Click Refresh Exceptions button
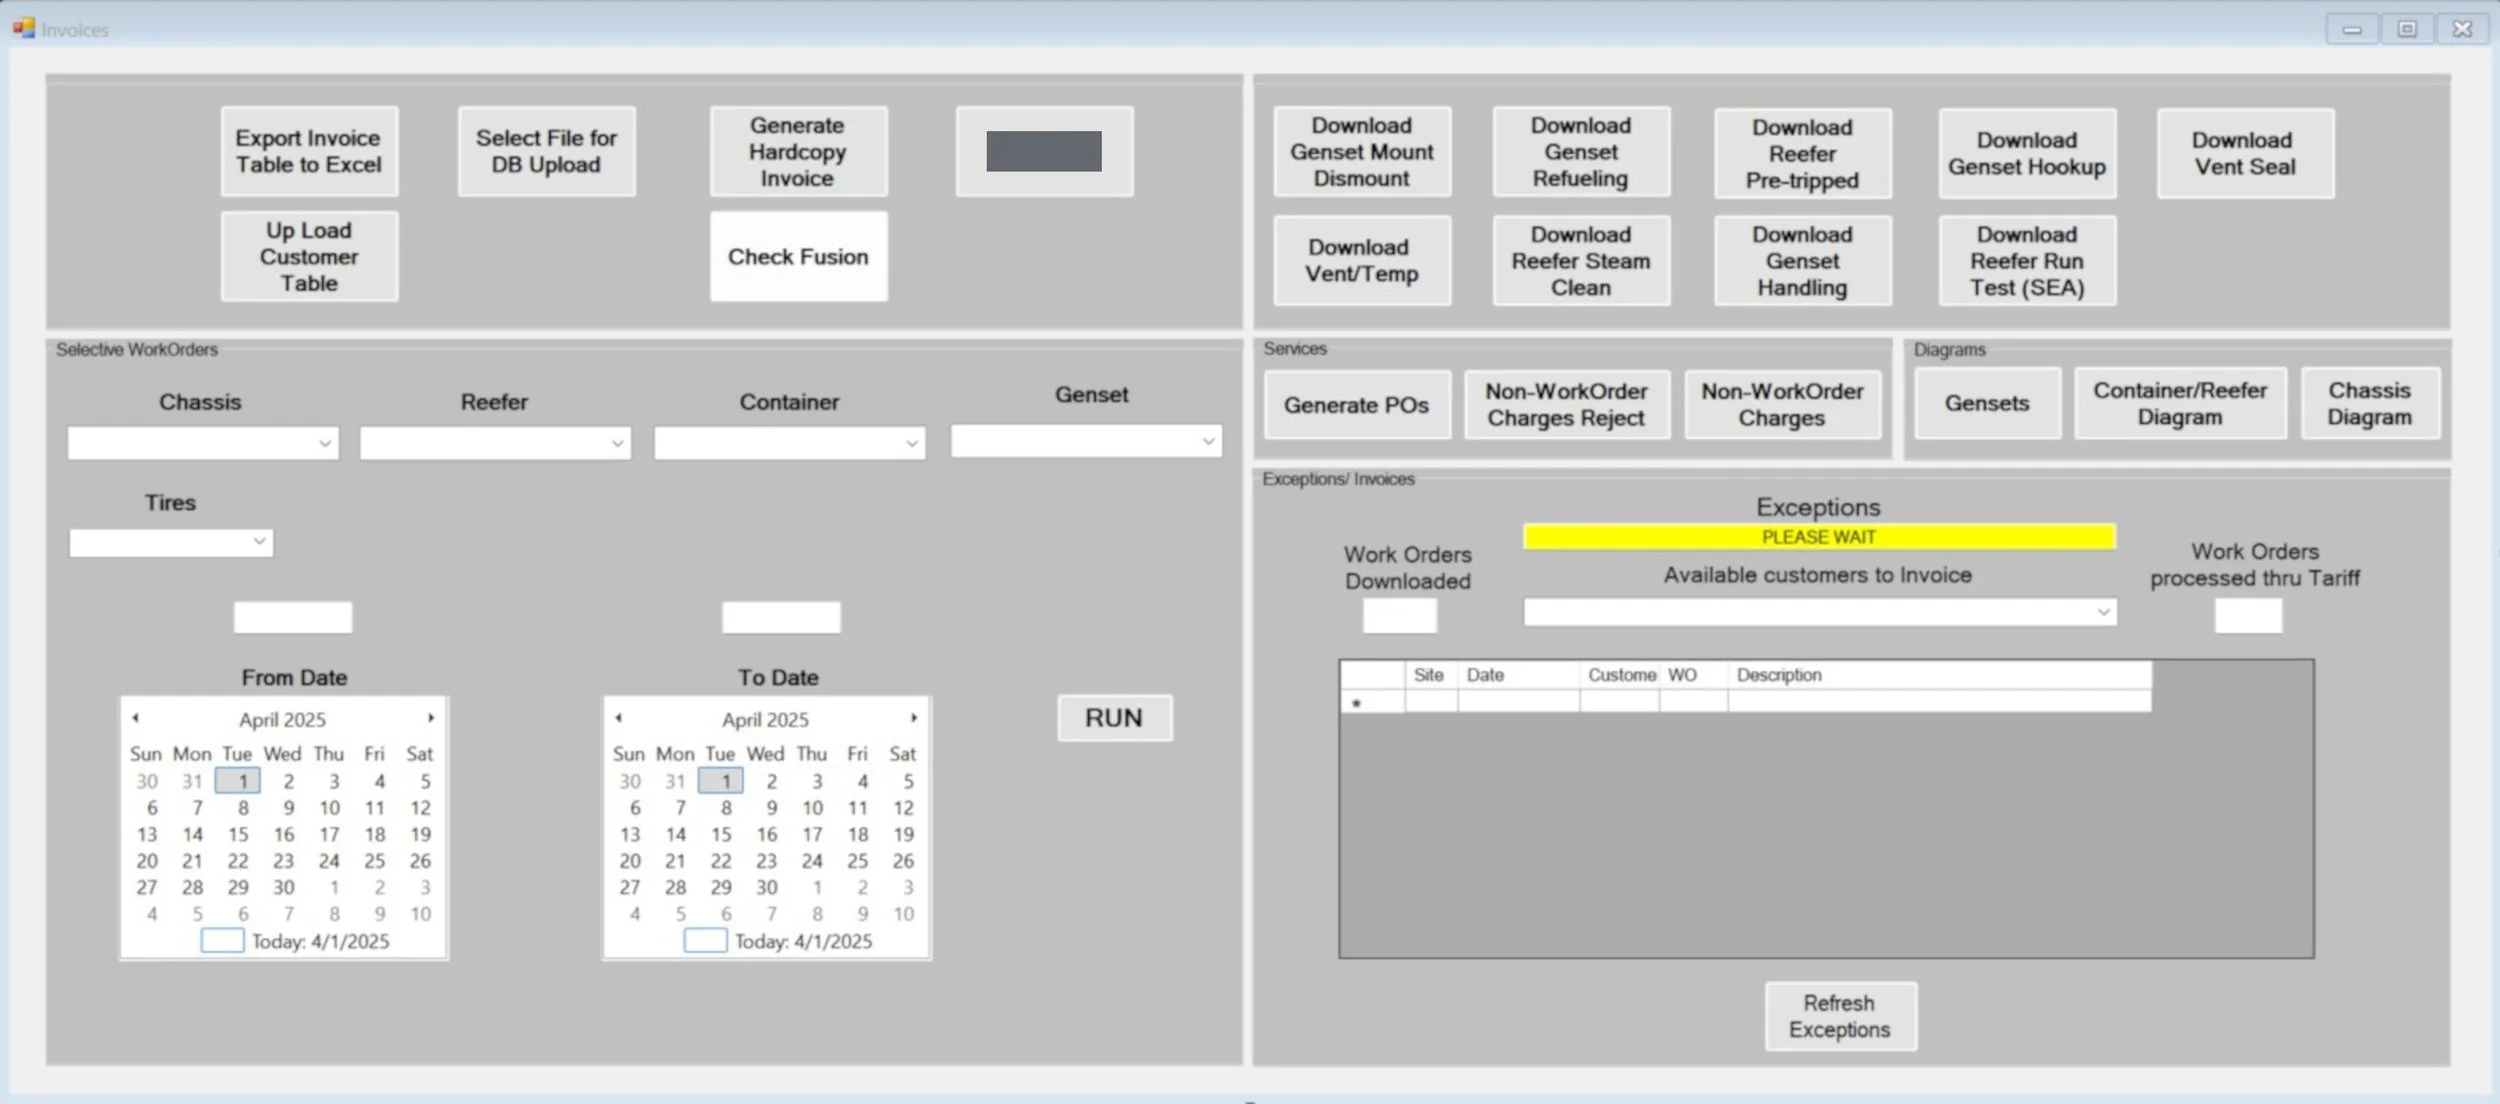Viewport: 2500px width, 1104px height. coord(1840,1016)
